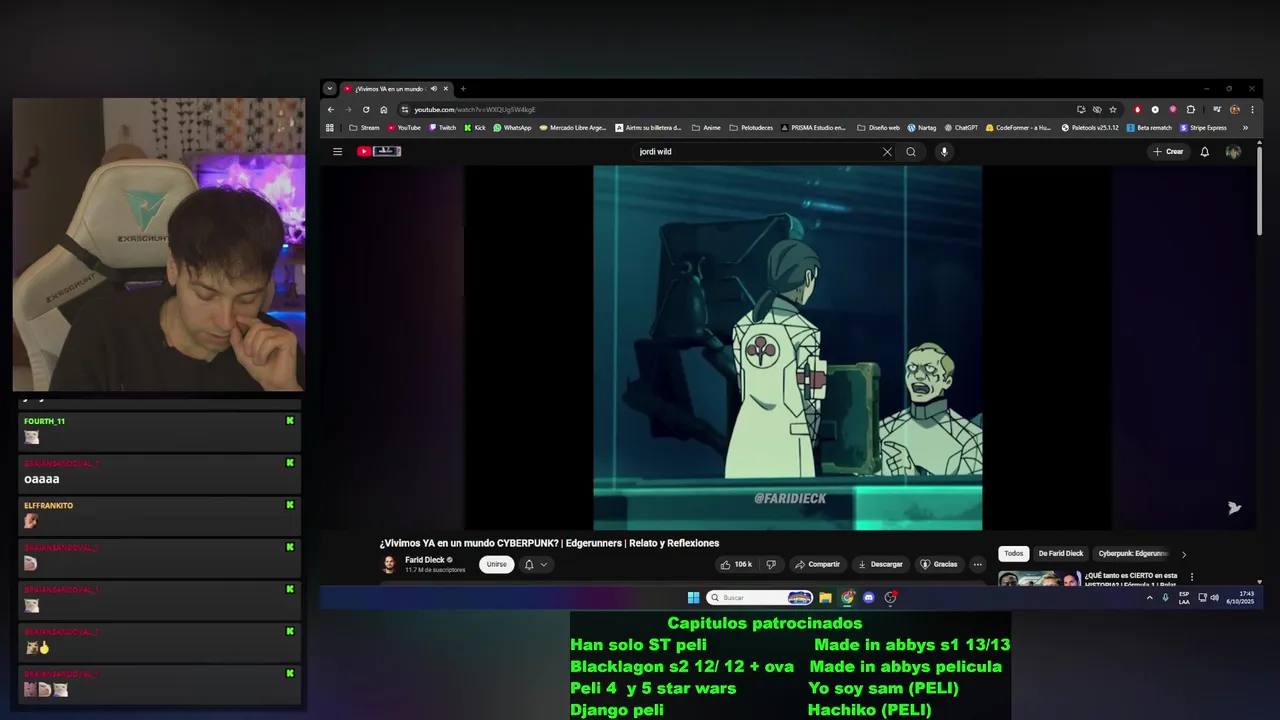Viewport: 1280px width, 720px height.
Task: Show hidden system tray icons
Action: [1149, 598]
